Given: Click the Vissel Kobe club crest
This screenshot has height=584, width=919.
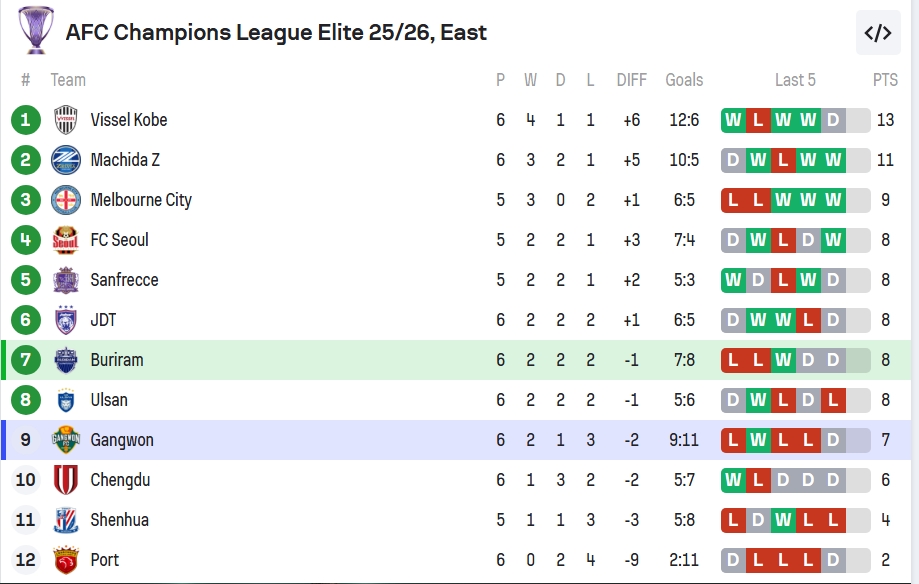Looking at the screenshot, I should pos(66,120).
